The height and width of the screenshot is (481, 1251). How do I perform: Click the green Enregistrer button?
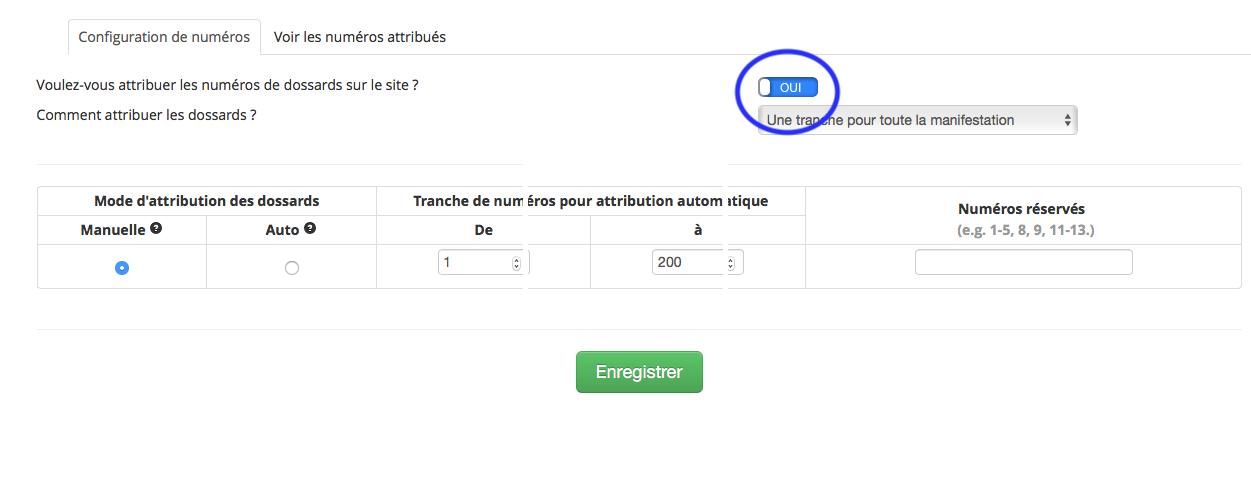(x=639, y=372)
